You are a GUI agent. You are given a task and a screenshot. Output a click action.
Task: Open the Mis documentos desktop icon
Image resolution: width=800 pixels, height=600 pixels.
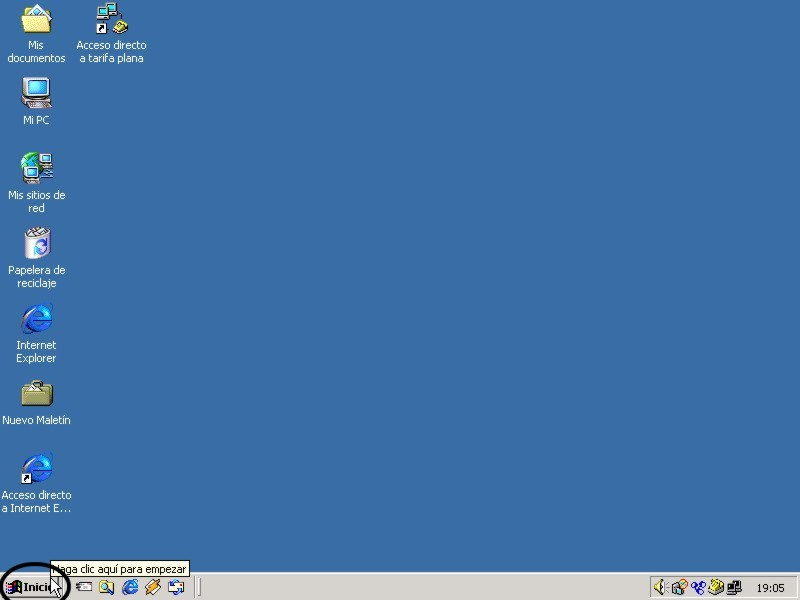[36, 34]
